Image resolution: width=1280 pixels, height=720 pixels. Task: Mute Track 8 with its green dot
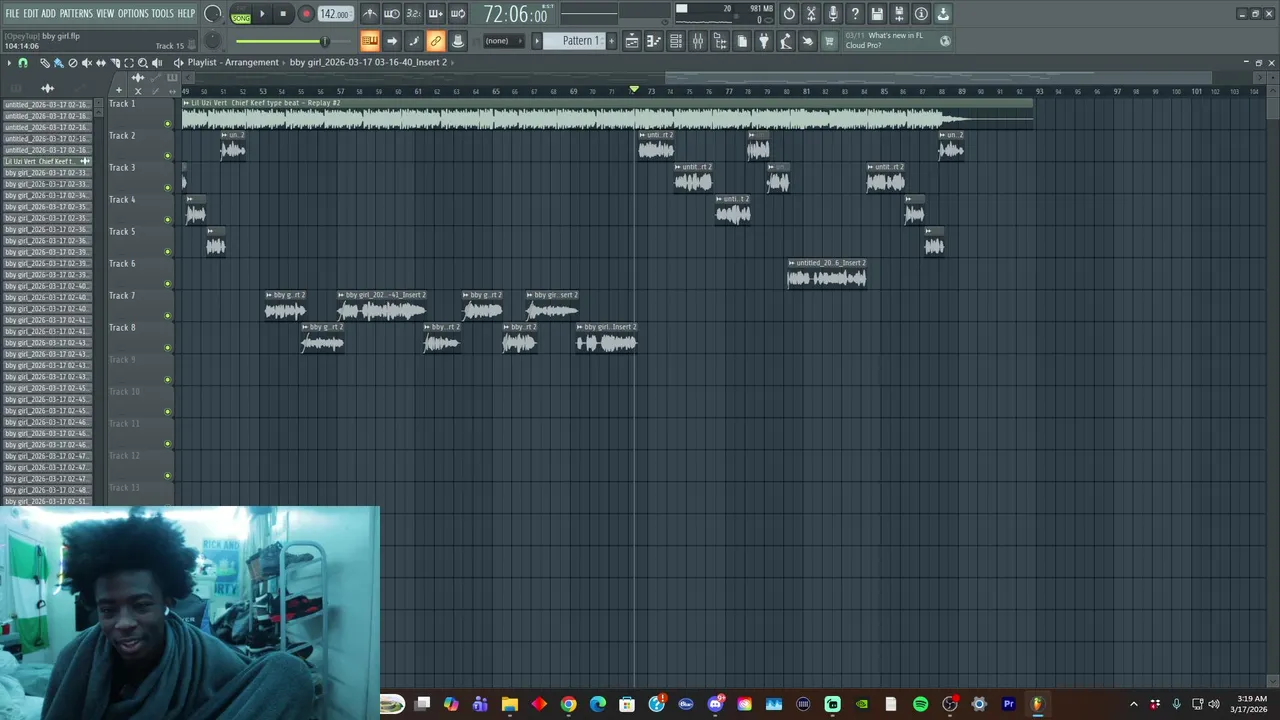click(x=167, y=348)
